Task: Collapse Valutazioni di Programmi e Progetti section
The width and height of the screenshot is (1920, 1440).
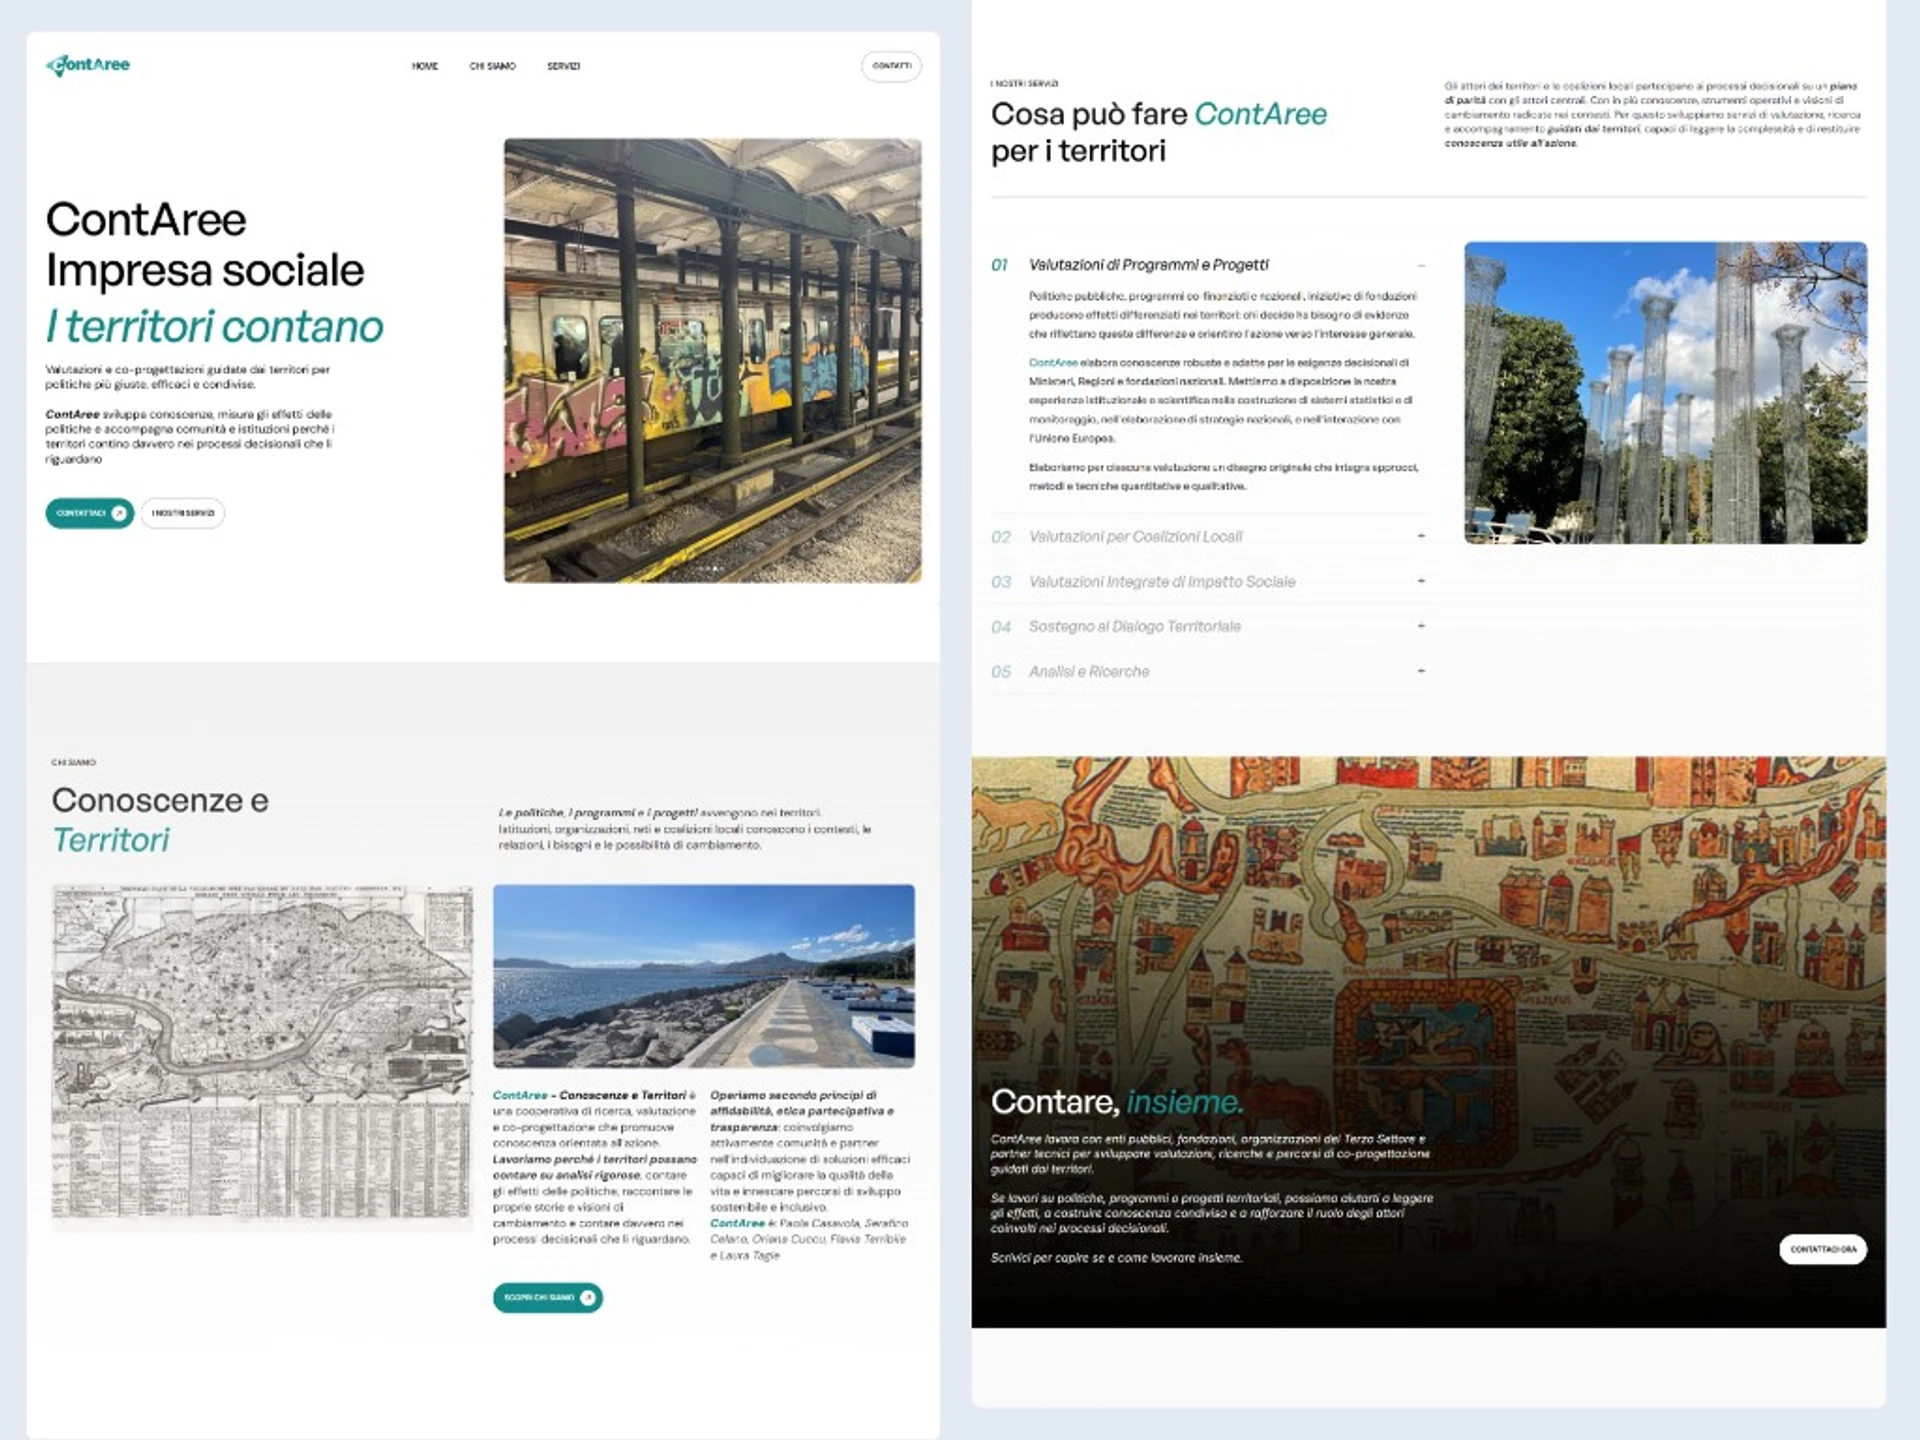Action: point(1421,266)
